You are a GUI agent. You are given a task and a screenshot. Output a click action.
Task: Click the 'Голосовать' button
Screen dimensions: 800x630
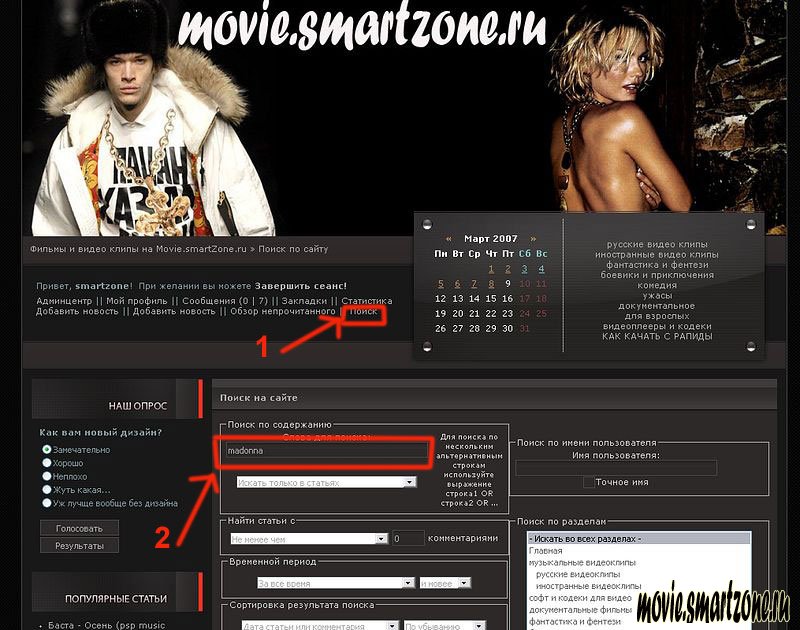(x=79, y=528)
